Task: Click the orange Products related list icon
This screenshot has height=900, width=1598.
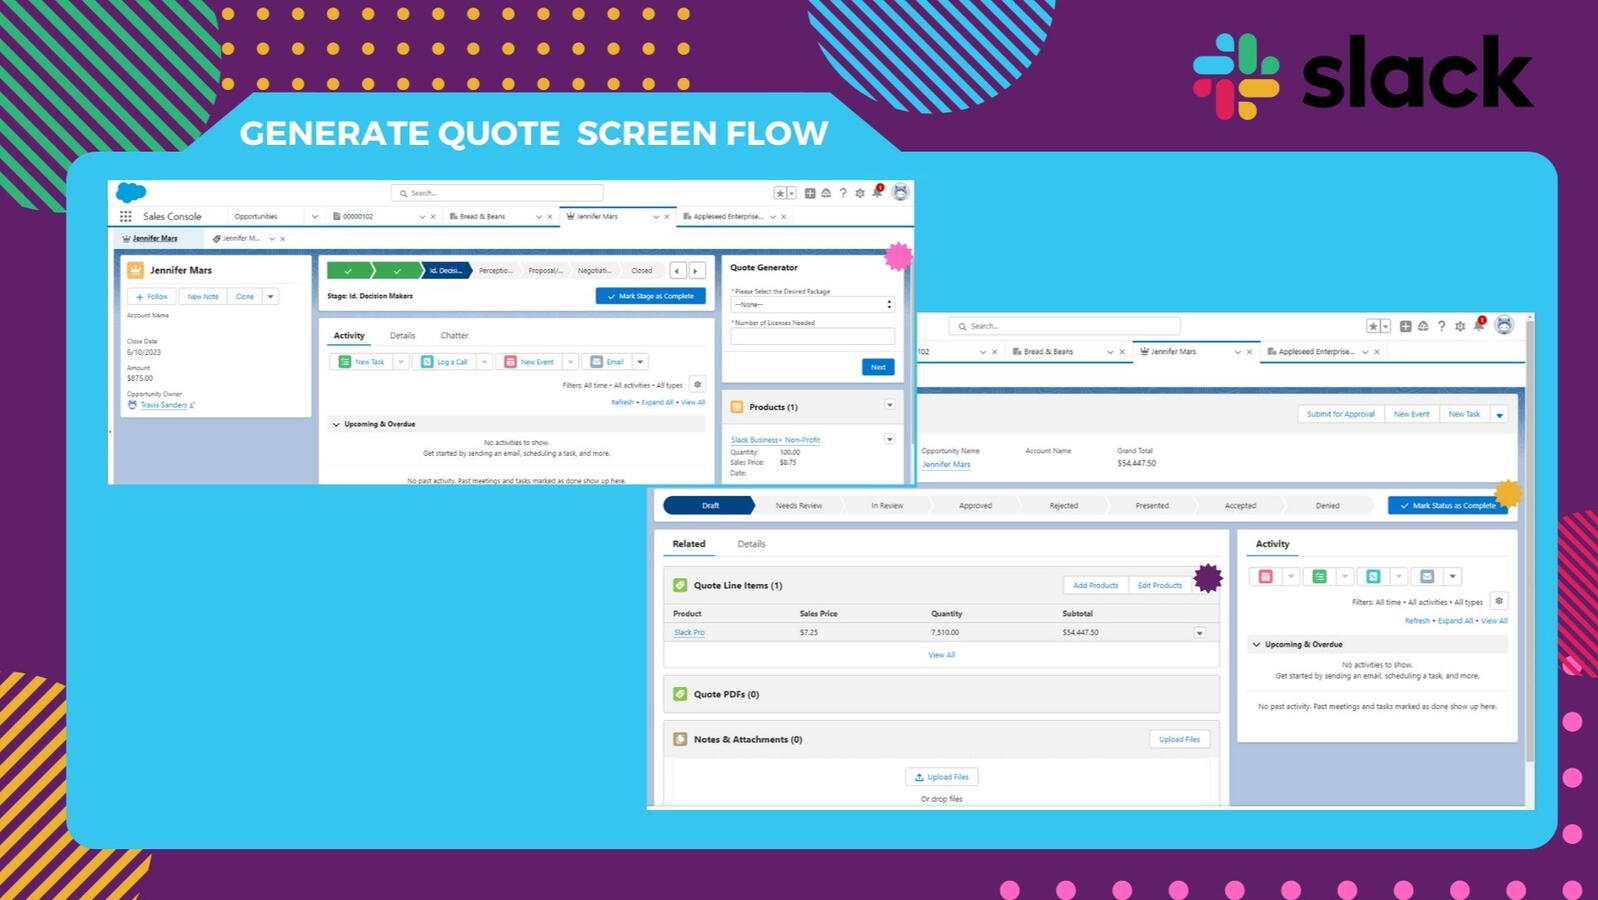Action: (x=737, y=407)
